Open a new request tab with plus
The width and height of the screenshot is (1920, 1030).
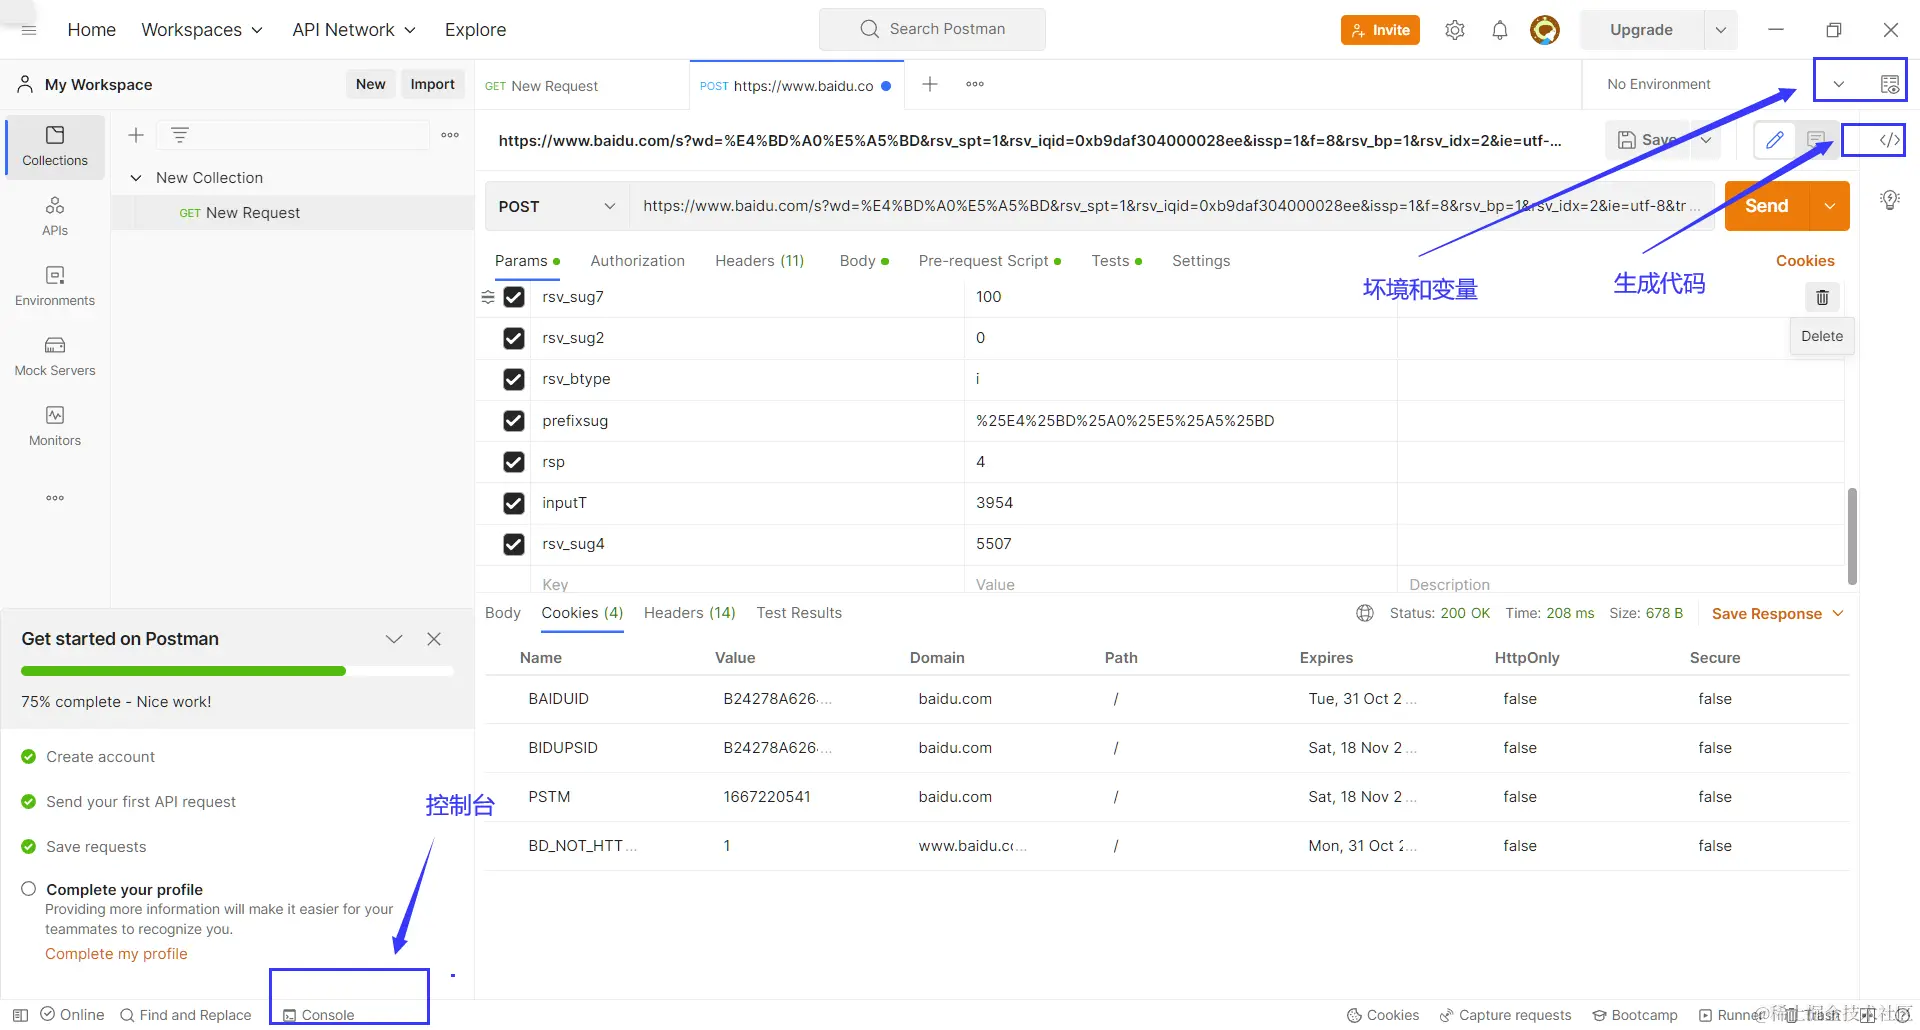click(930, 84)
